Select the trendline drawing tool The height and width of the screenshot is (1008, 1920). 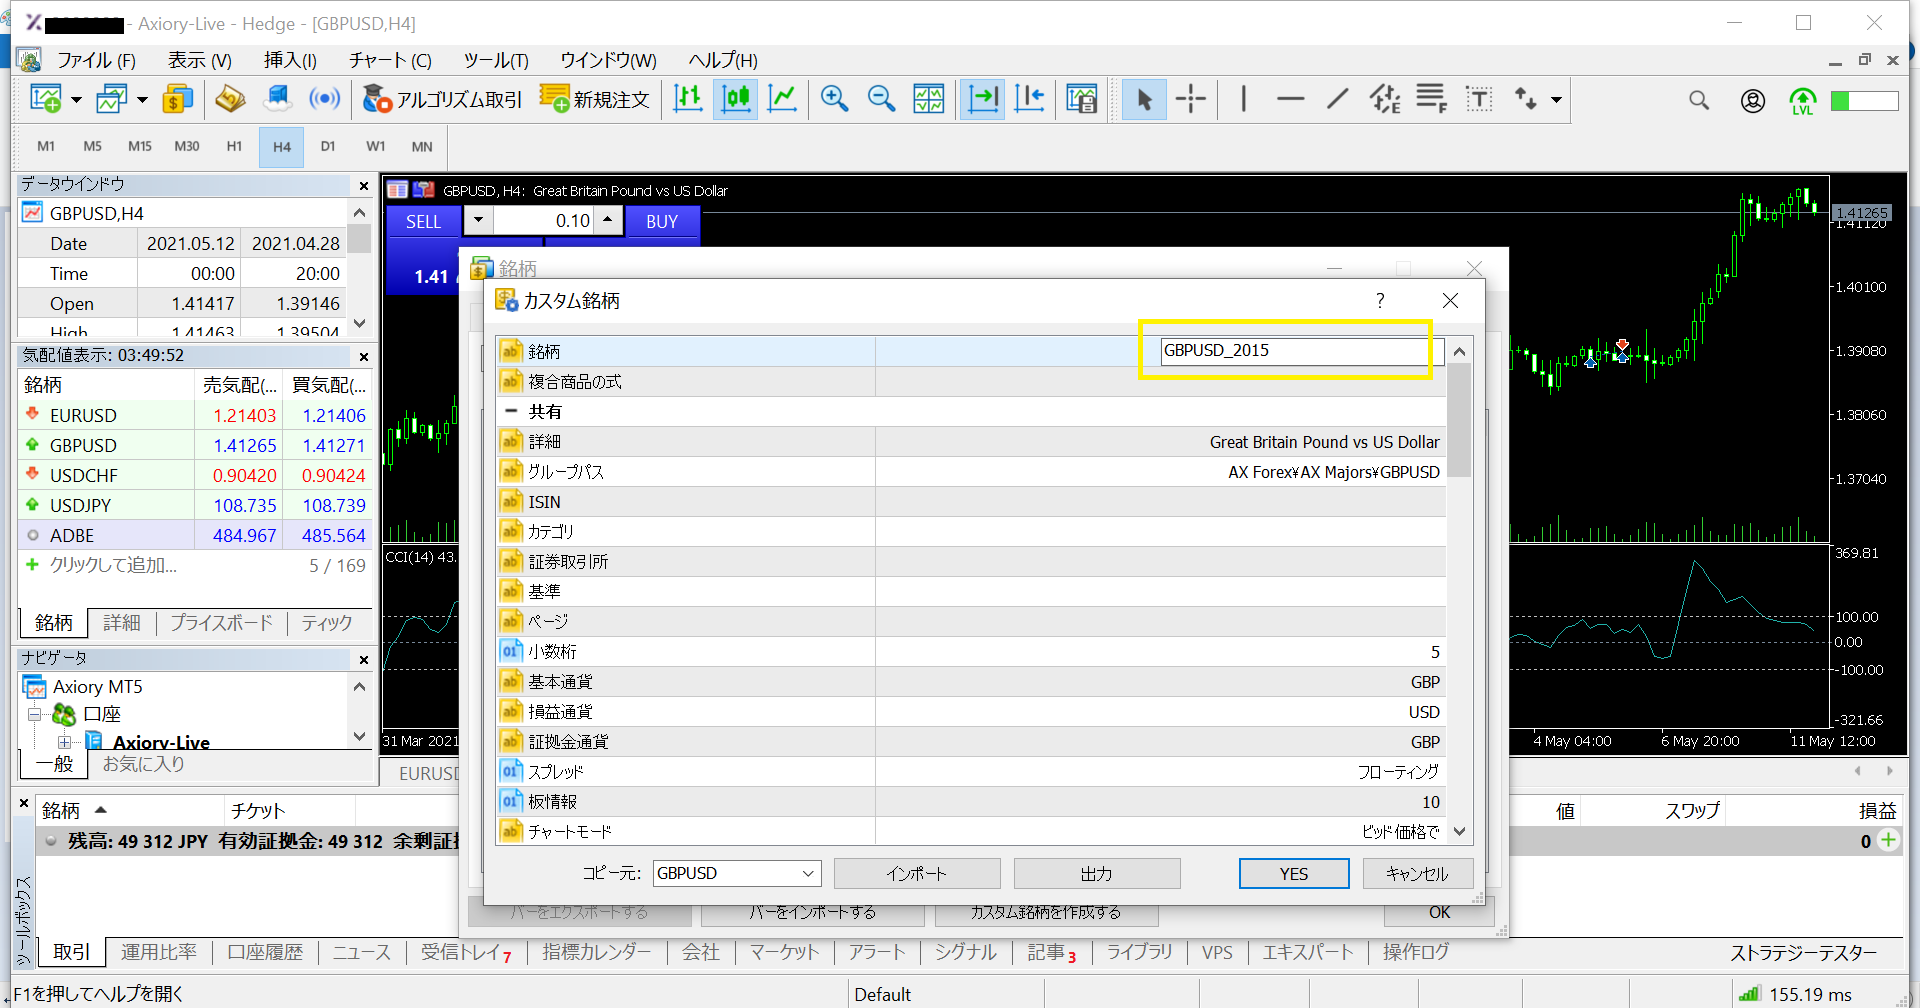coord(1338,99)
